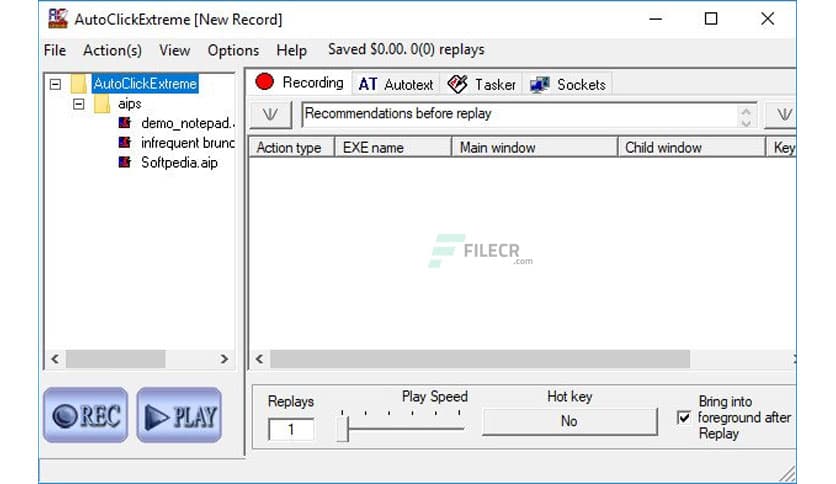
Task: Click tree panel scroll right arrow
Action: coord(224,359)
